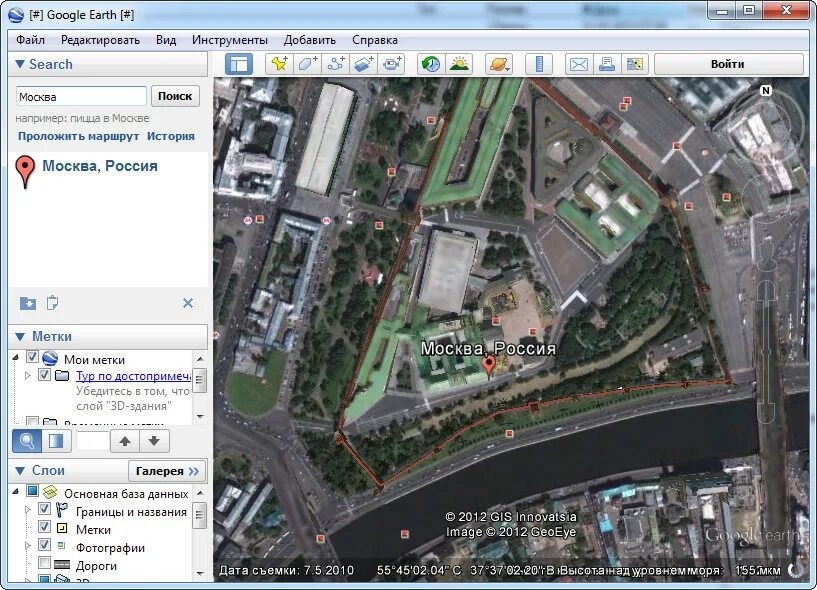This screenshot has width=817, height=590.
Task: Open the Вид menu
Action: tap(166, 40)
